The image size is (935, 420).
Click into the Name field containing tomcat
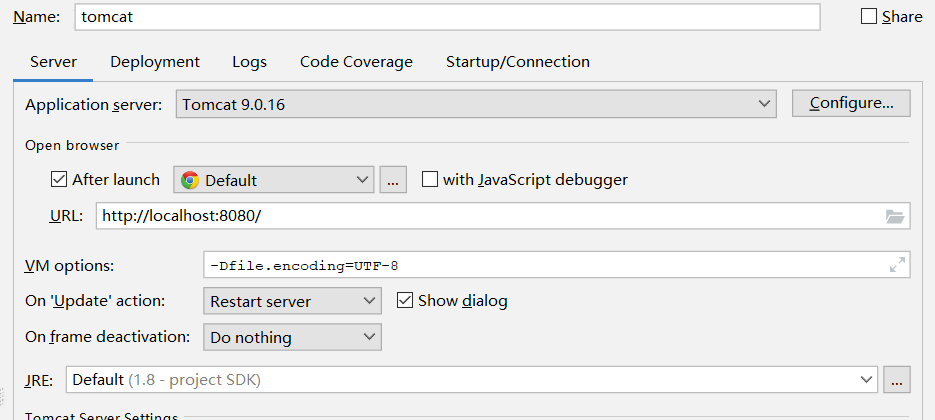point(445,17)
